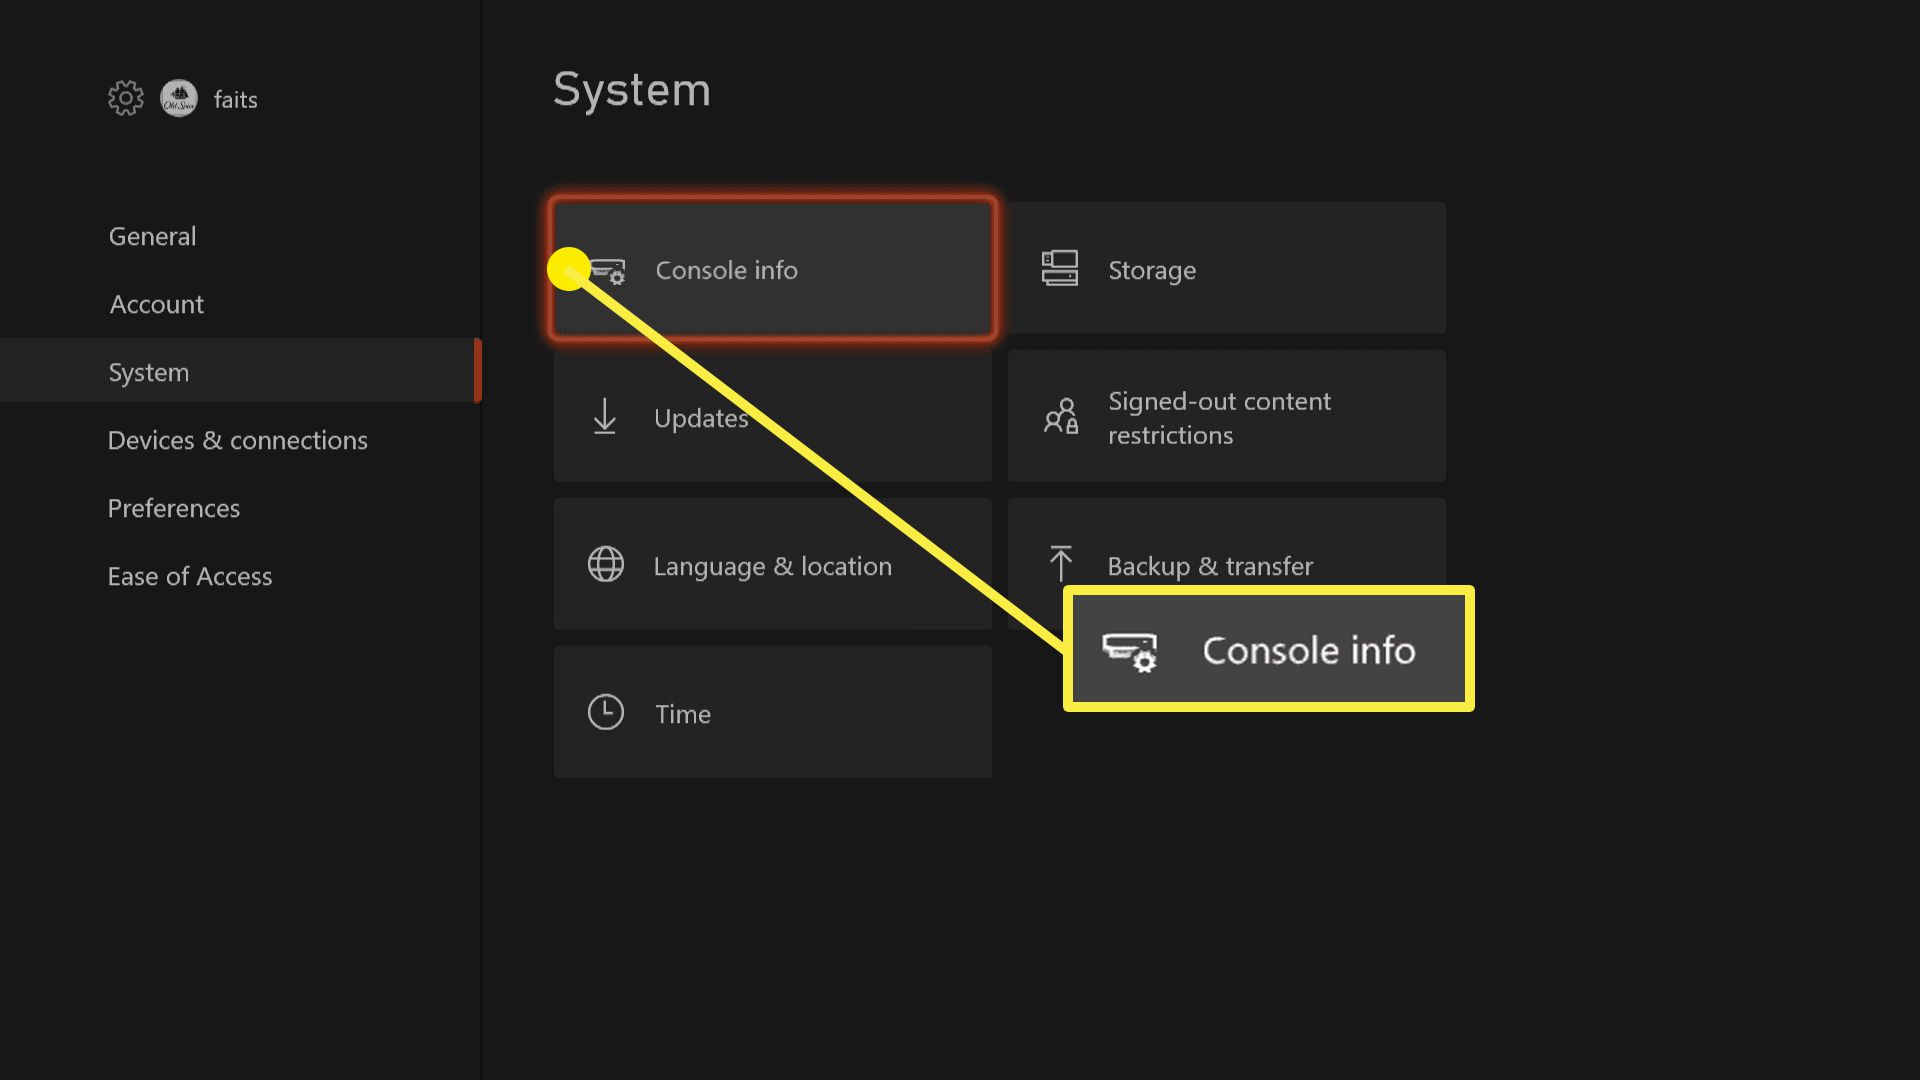Viewport: 1920px width, 1080px height.
Task: Open Updates section
Action: [771, 418]
